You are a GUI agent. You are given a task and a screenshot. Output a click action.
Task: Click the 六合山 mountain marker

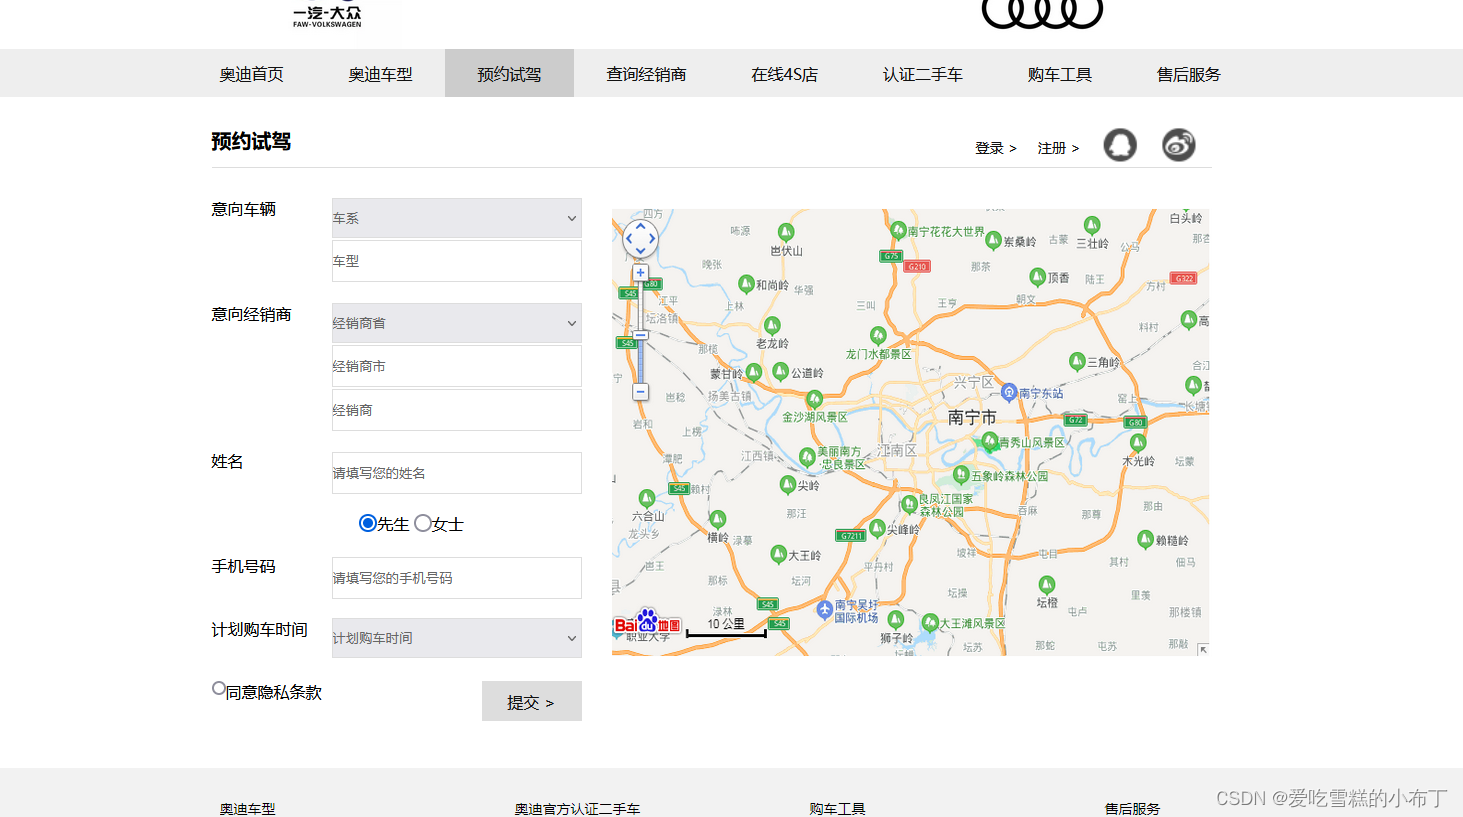(647, 498)
